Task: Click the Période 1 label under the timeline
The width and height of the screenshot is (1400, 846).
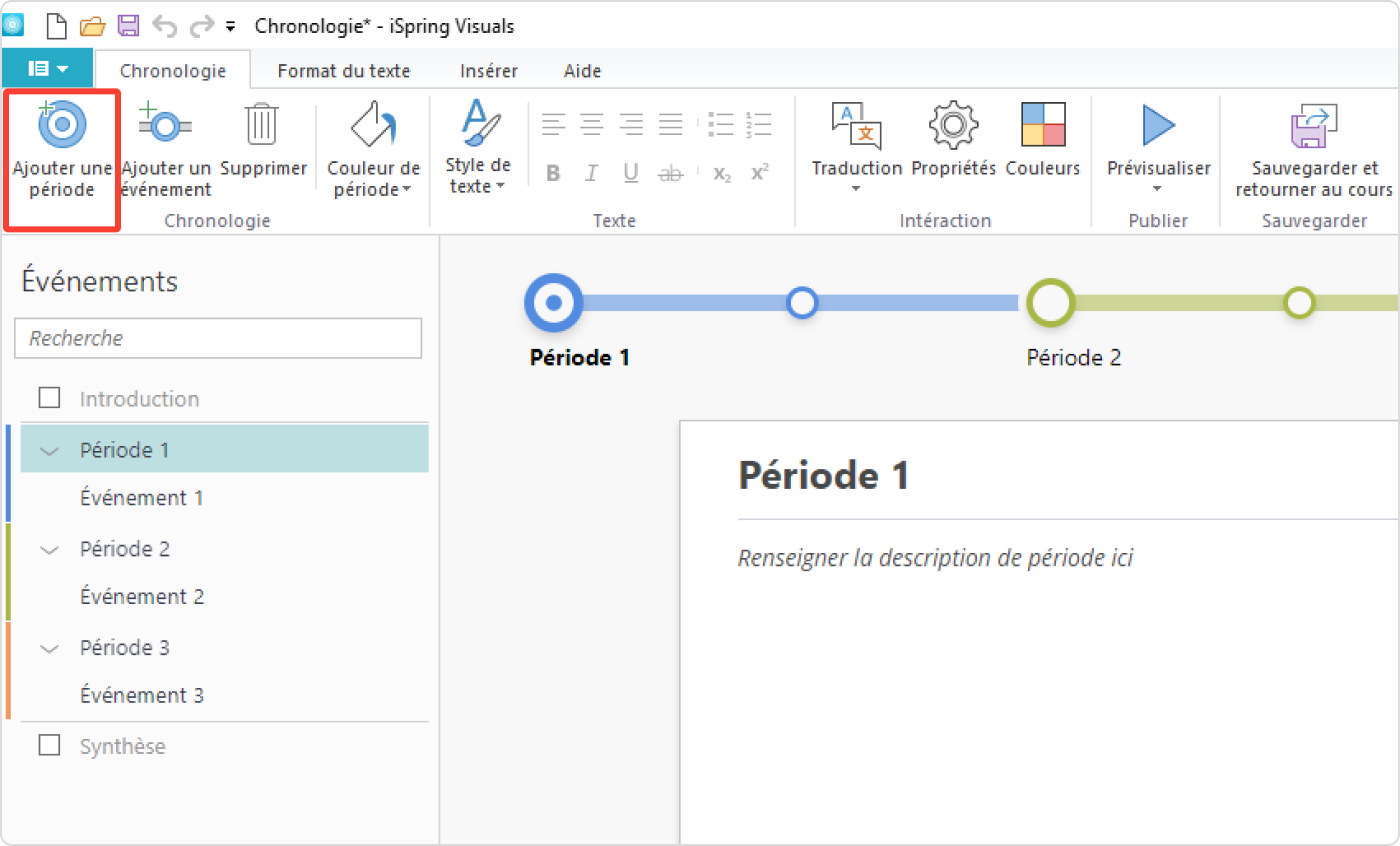Action: (580, 357)
